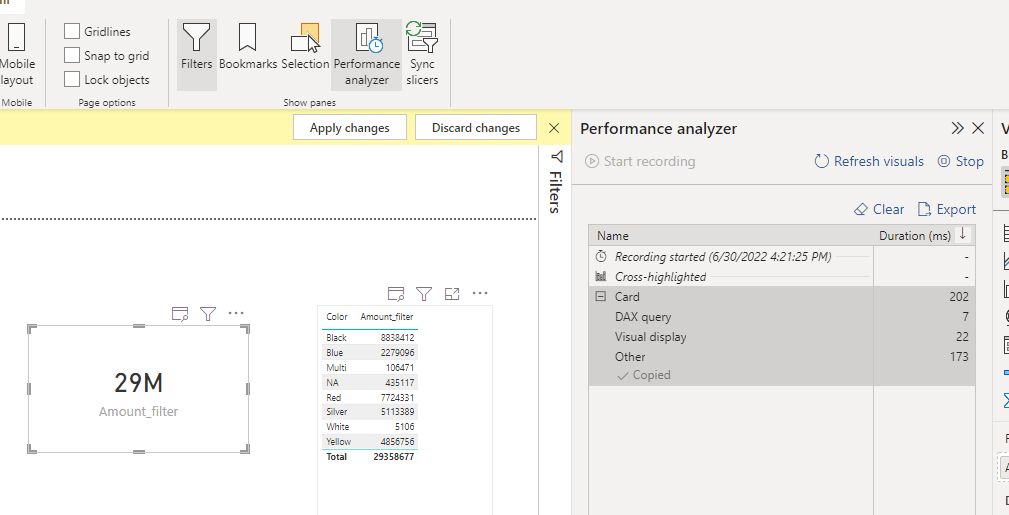The width and height of the screenshot is (1009, 515).
Task: Stop the performance recording
Action: [961, 161]
